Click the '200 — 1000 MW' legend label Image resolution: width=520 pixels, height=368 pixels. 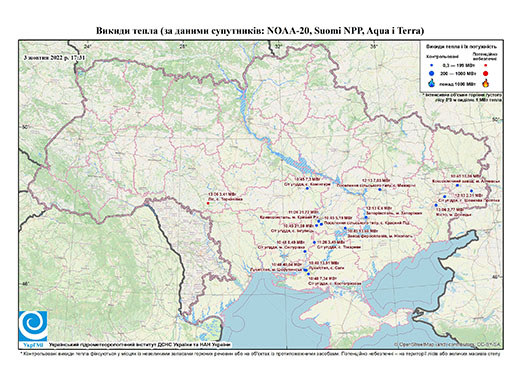click(x=459, y=73)
